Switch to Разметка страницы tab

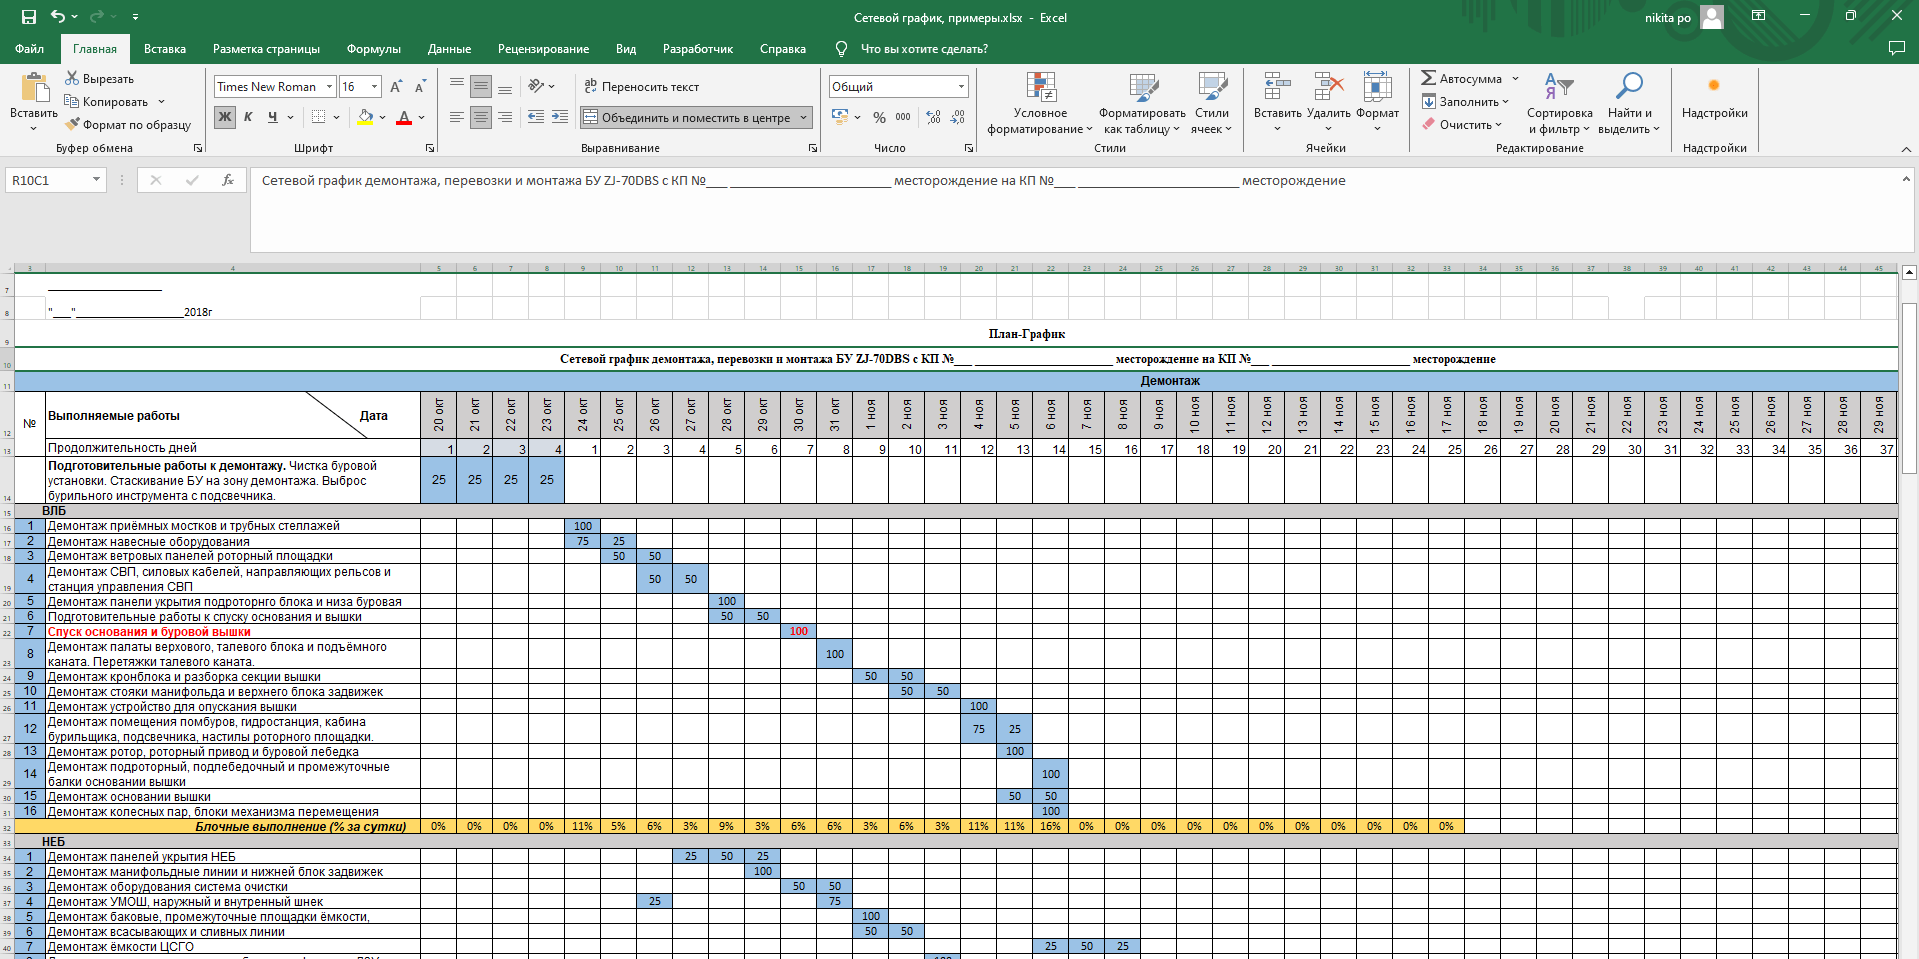(266, 49)
